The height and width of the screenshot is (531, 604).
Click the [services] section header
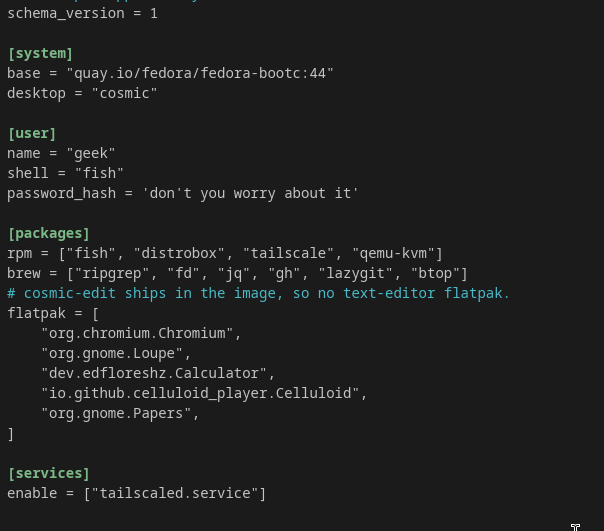(x=49, y=473)
